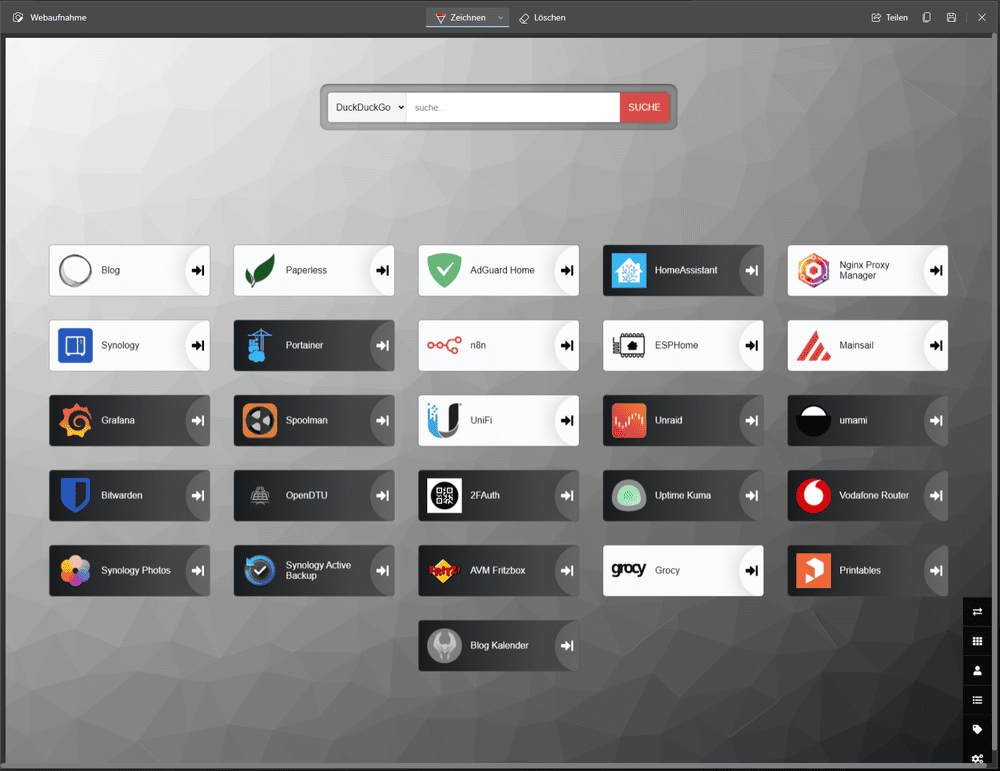Click the 2FAuth QR code icon
This screenshot has width=1000, height=771.
(445, 496)
